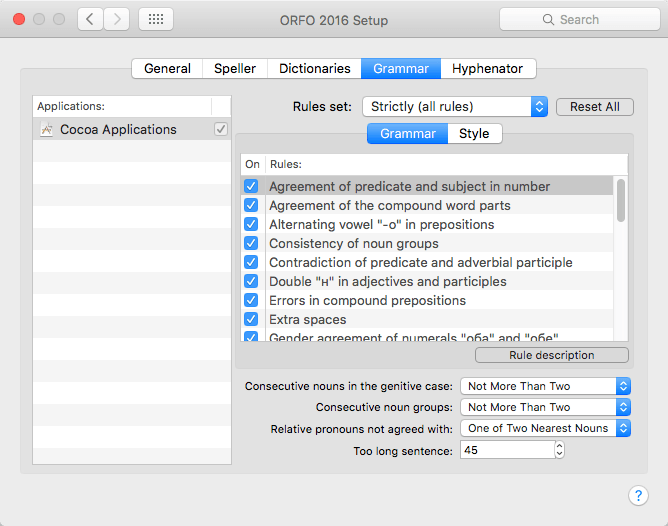Image resolution: width=668 pixels, height=526 pixels.
Task: Close the ORFO 2016 Setup window
Action: click(19, 19)
